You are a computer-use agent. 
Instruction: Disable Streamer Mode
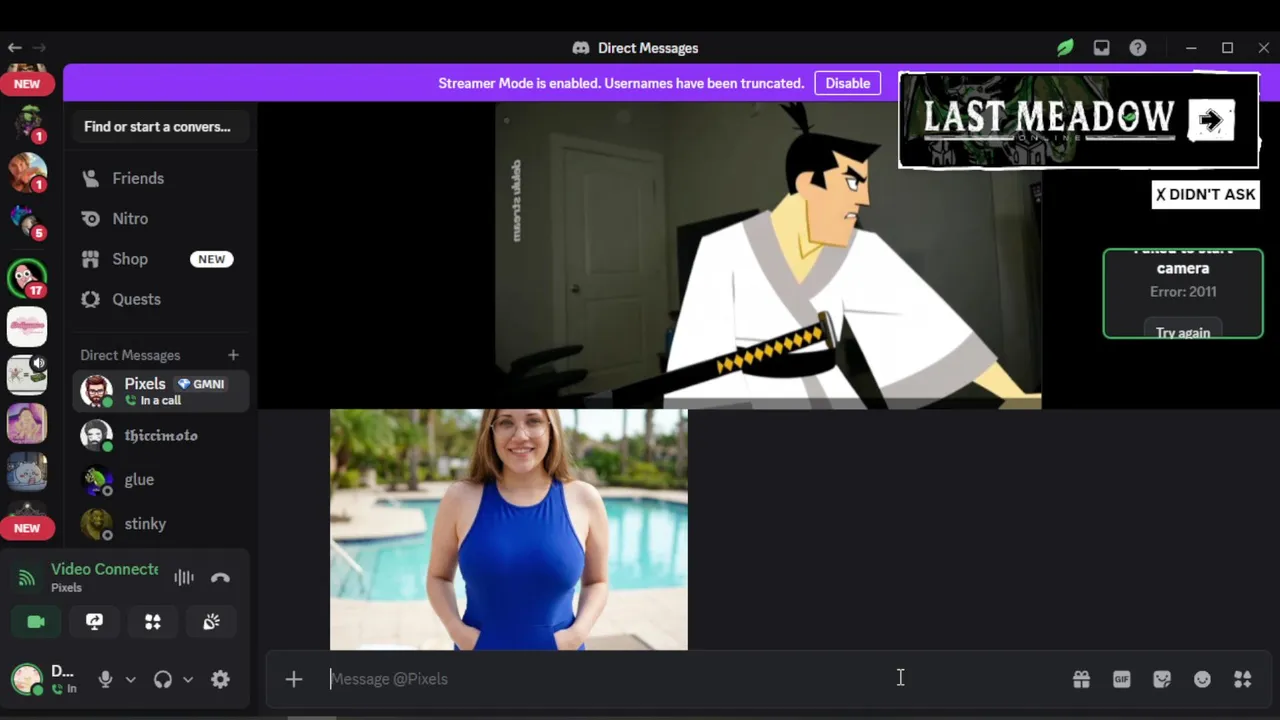(848, 83)
